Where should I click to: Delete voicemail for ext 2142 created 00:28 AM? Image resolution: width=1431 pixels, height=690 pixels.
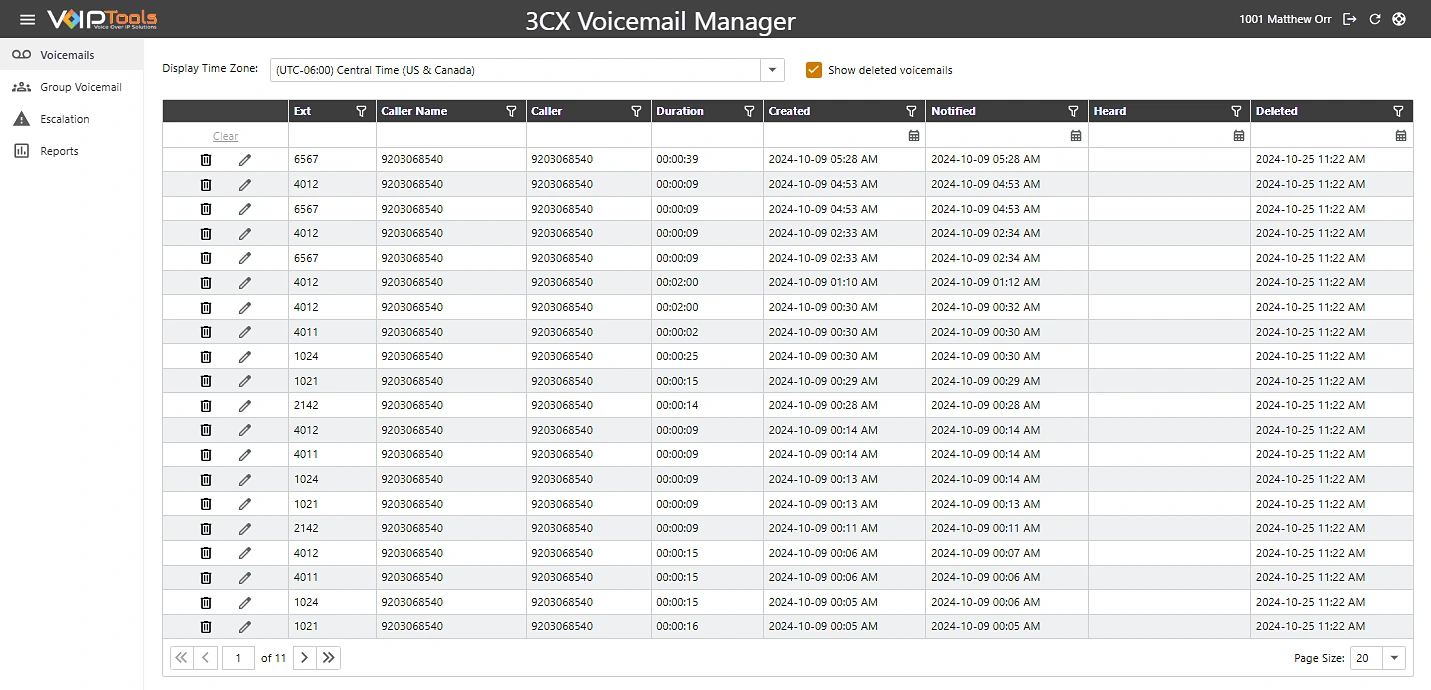[206, 406]
